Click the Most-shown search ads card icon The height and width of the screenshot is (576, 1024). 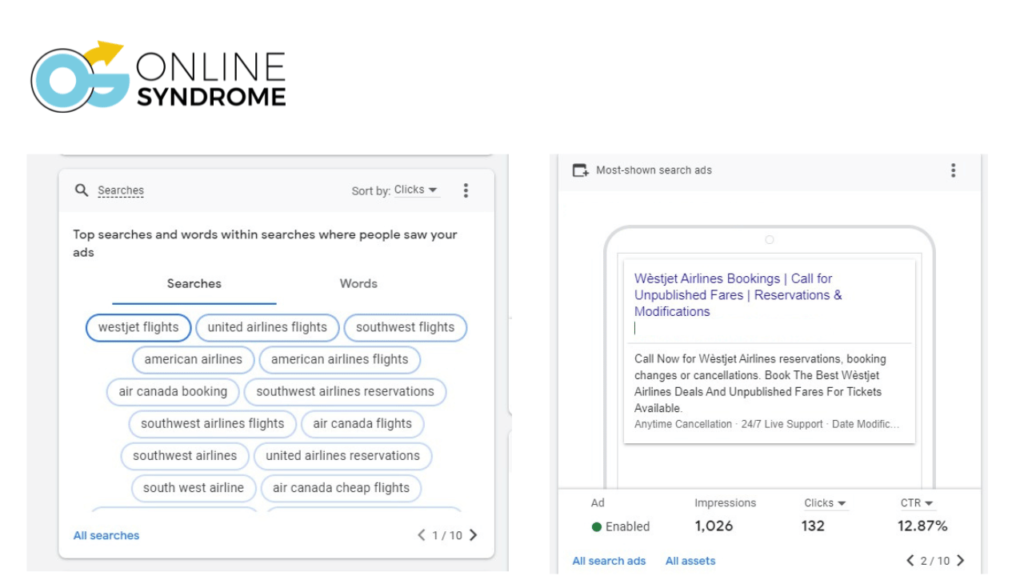coord(580,170)
